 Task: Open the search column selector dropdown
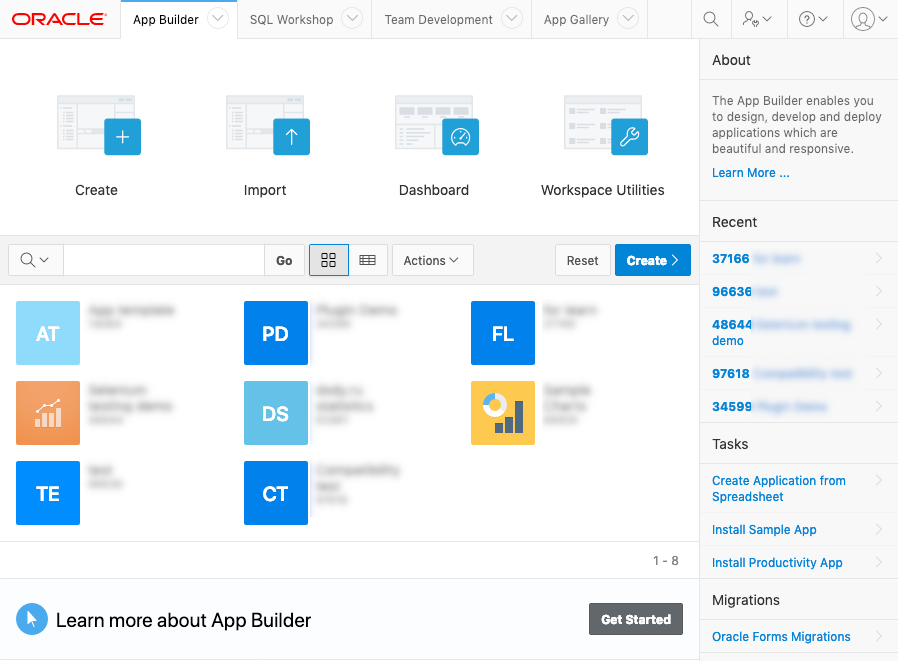click(x=36, y=260)
